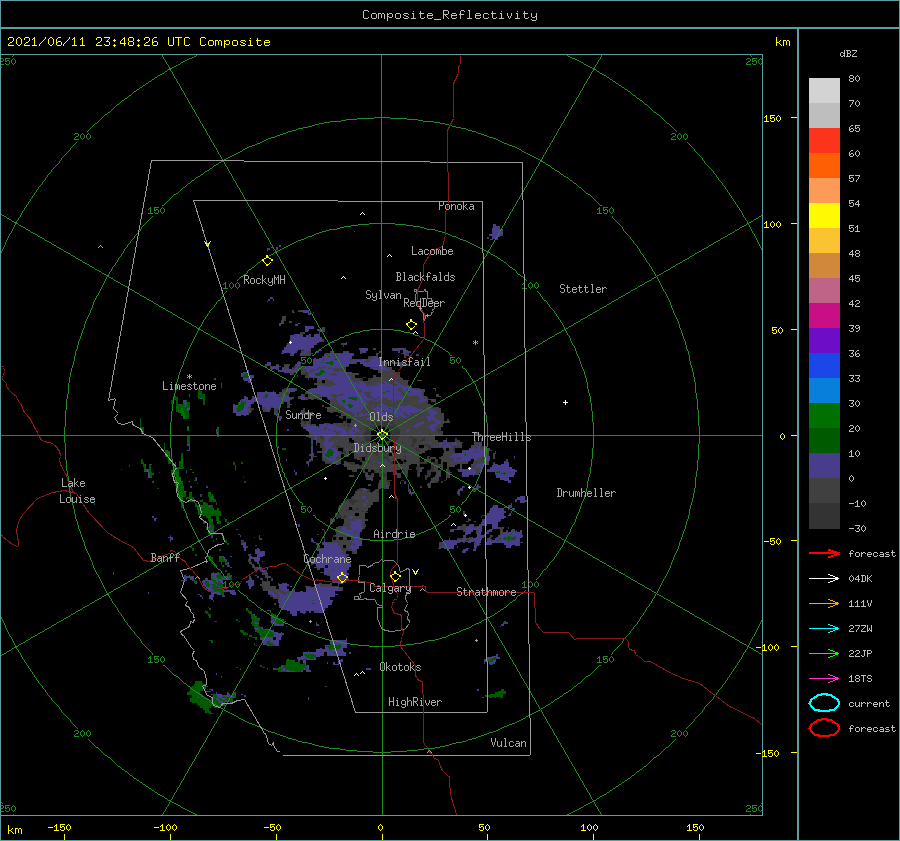The height and width of the screenshot is (841, 900).
Task: Click the red forecast arrow in legend
Action: (824, 553)
